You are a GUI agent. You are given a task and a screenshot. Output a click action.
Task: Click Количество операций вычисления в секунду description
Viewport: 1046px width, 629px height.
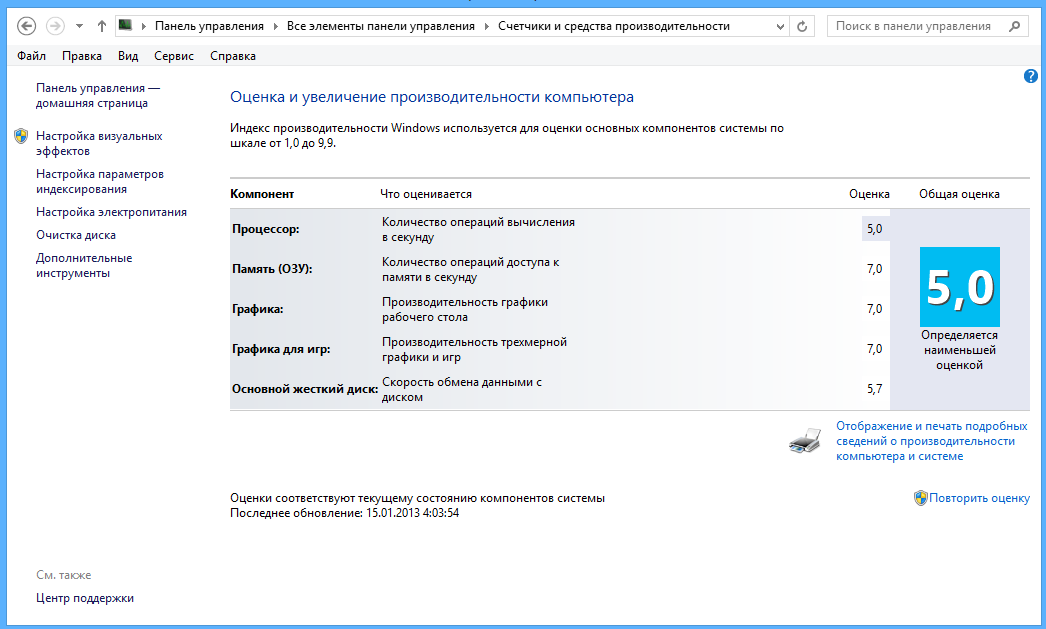pyautogui.click(x=478, y=229)
